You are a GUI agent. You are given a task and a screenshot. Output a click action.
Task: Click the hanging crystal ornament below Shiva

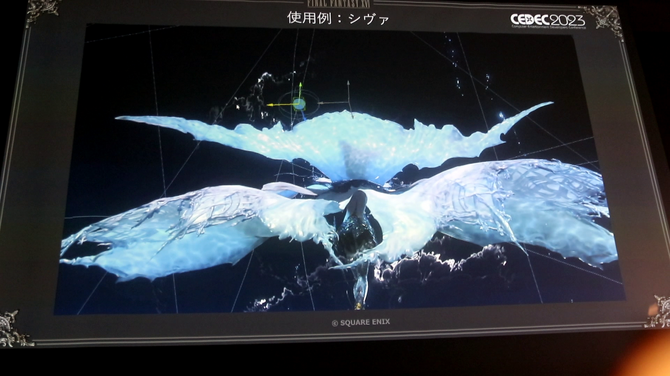click(360, 286)
